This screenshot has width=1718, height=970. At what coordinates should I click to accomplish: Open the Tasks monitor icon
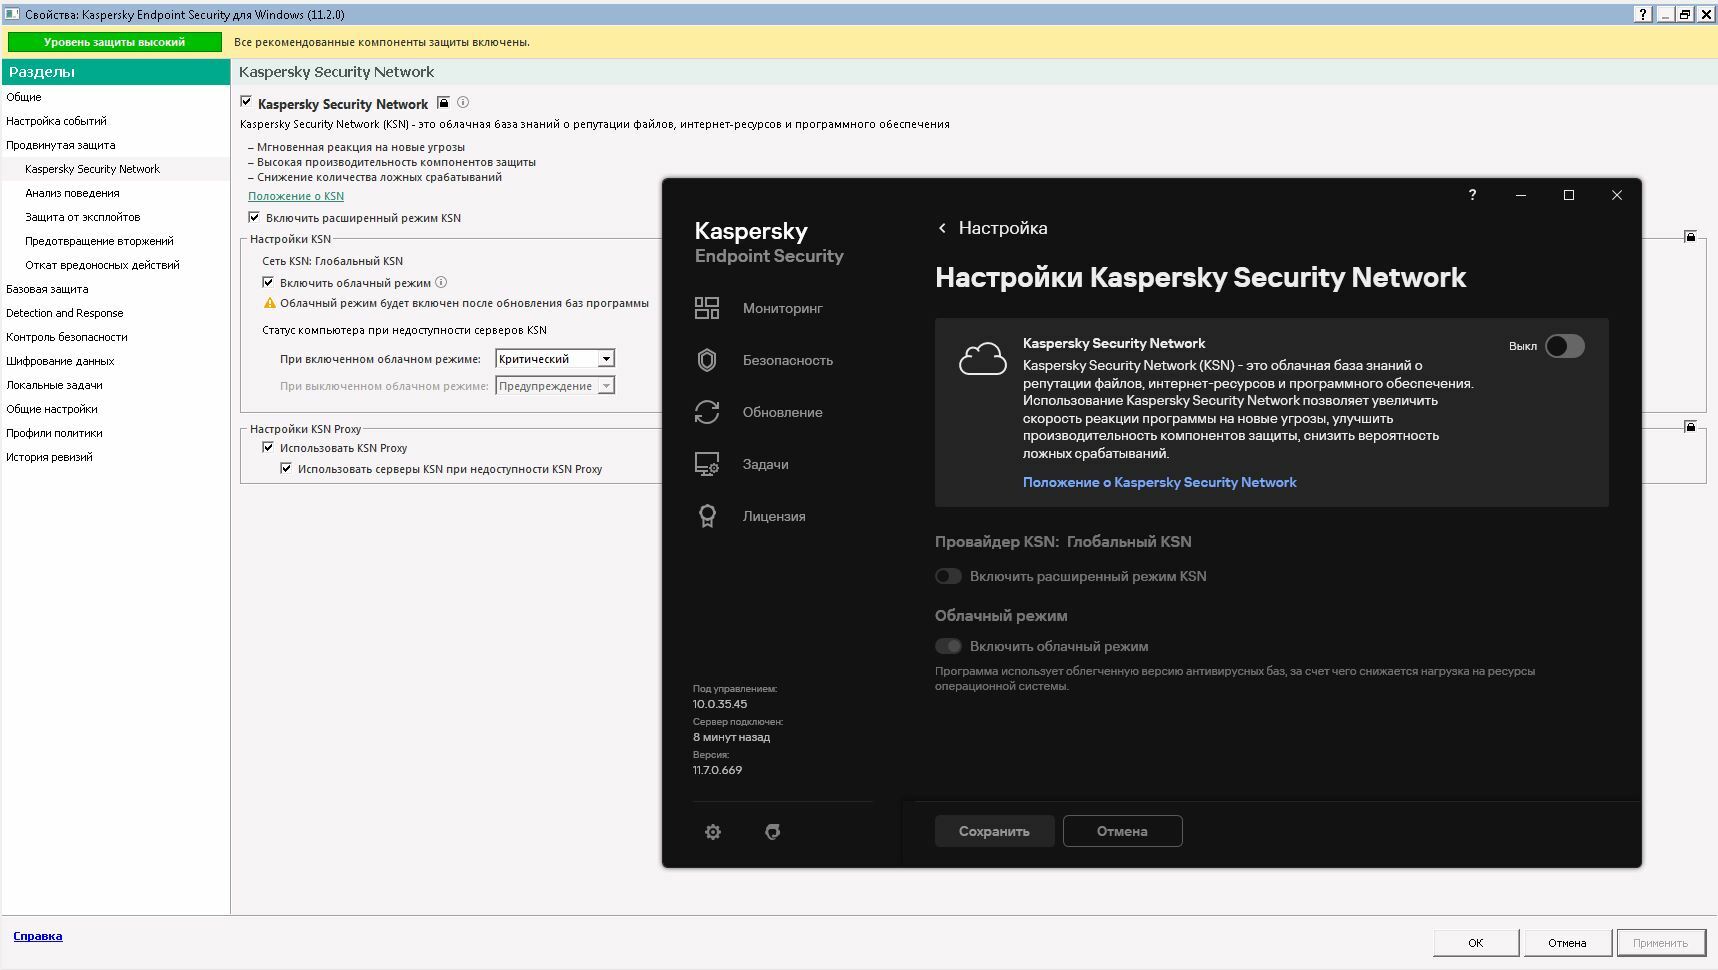(x=707, y=464)
